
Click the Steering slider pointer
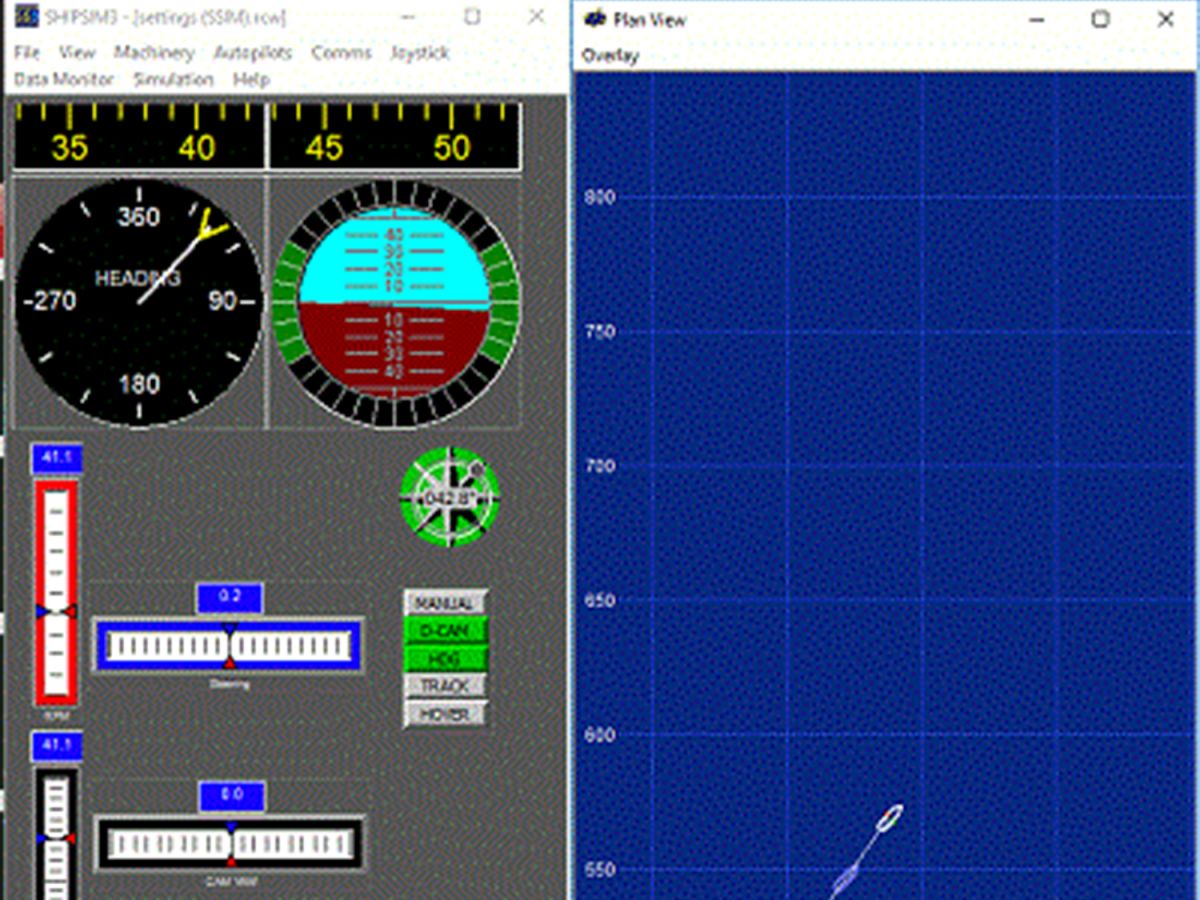pos(228,646)
